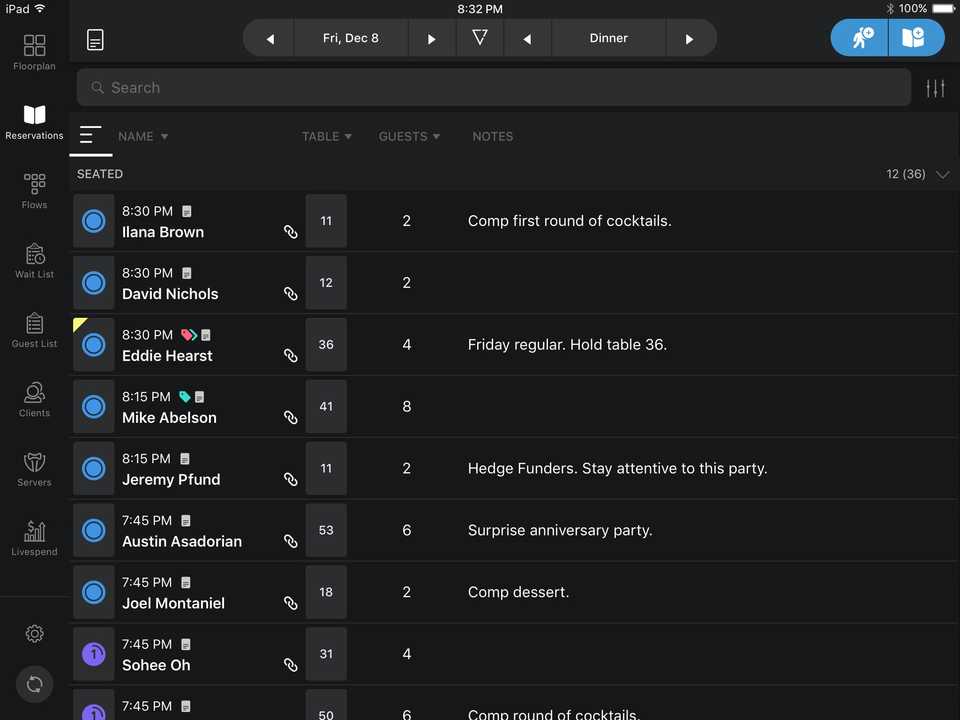Add a walk-in guest
Viewport: 960px width, 720px height.
click(860, 39)
